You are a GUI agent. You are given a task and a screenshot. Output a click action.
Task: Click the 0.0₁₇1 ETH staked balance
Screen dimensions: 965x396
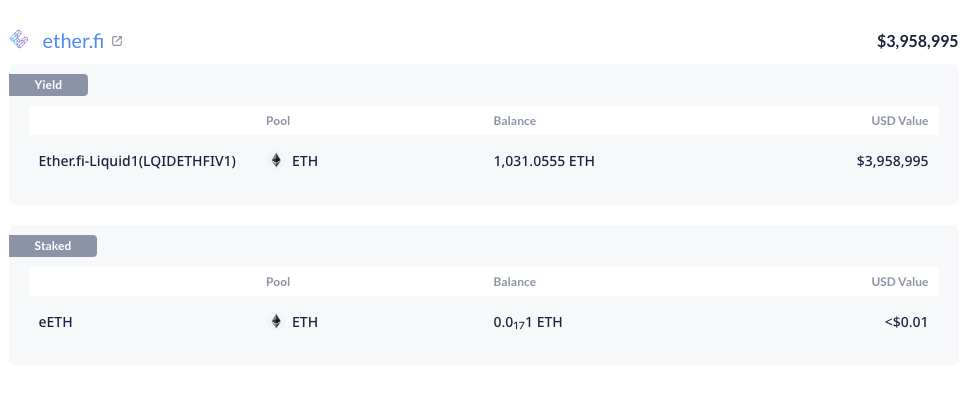coord(528,322)
